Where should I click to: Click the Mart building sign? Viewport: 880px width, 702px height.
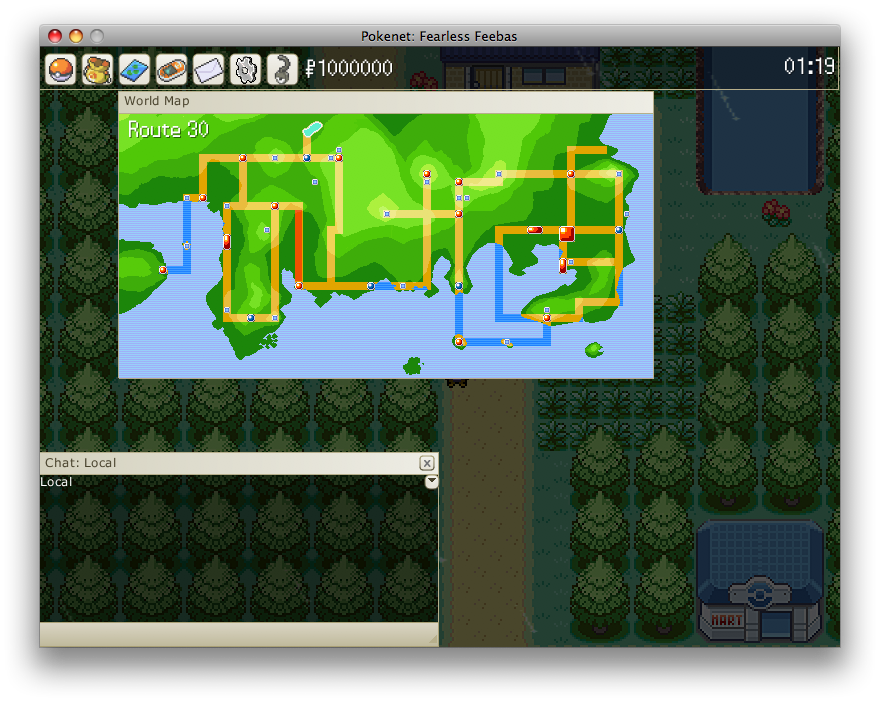[x=727, y=620]
